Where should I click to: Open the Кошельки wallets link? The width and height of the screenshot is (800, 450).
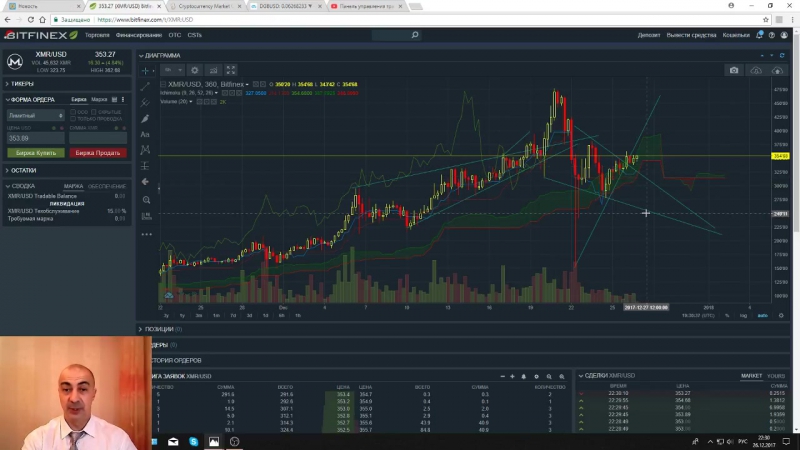pos(736,35)
